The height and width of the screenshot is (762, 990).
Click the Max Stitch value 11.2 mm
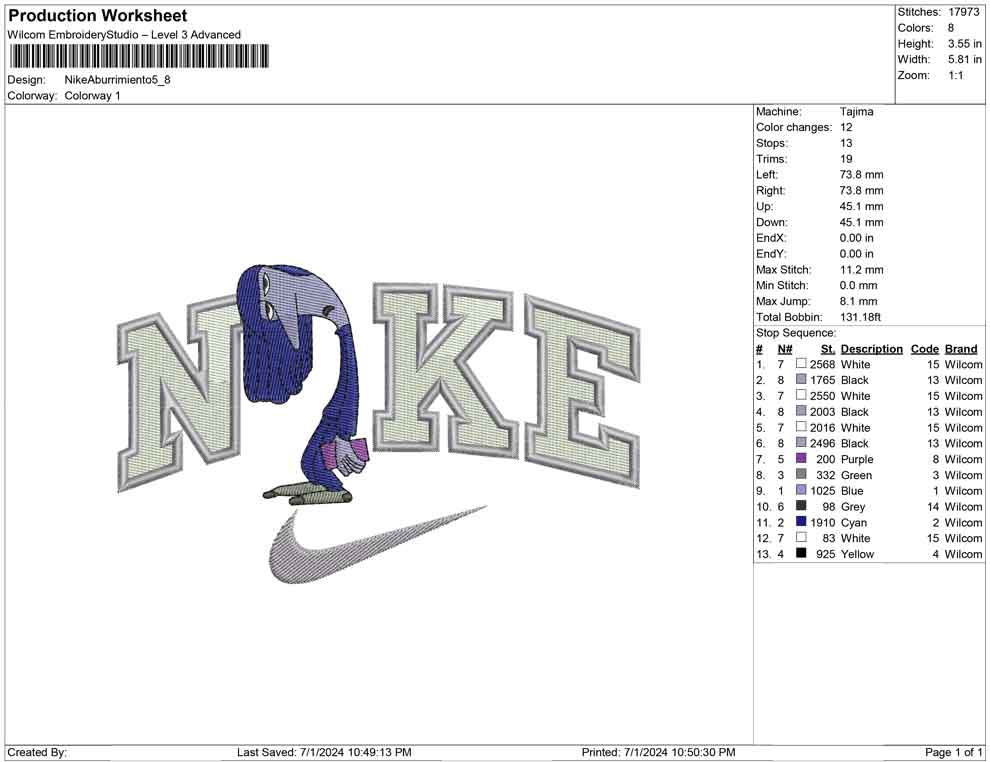click(862, 270)
